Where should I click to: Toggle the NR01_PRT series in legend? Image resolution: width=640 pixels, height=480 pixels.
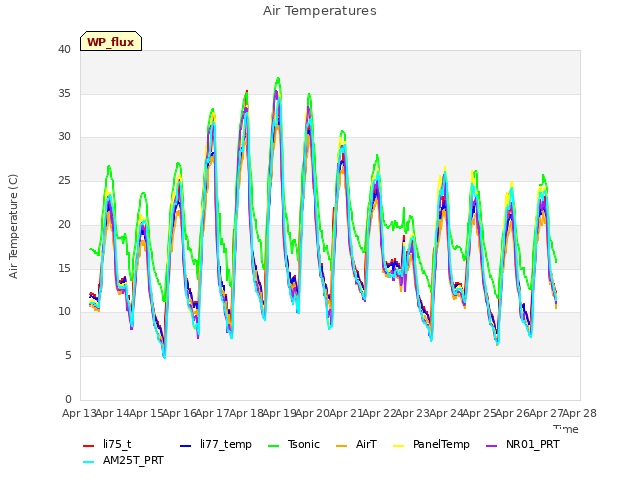click(x=523, y=444)
